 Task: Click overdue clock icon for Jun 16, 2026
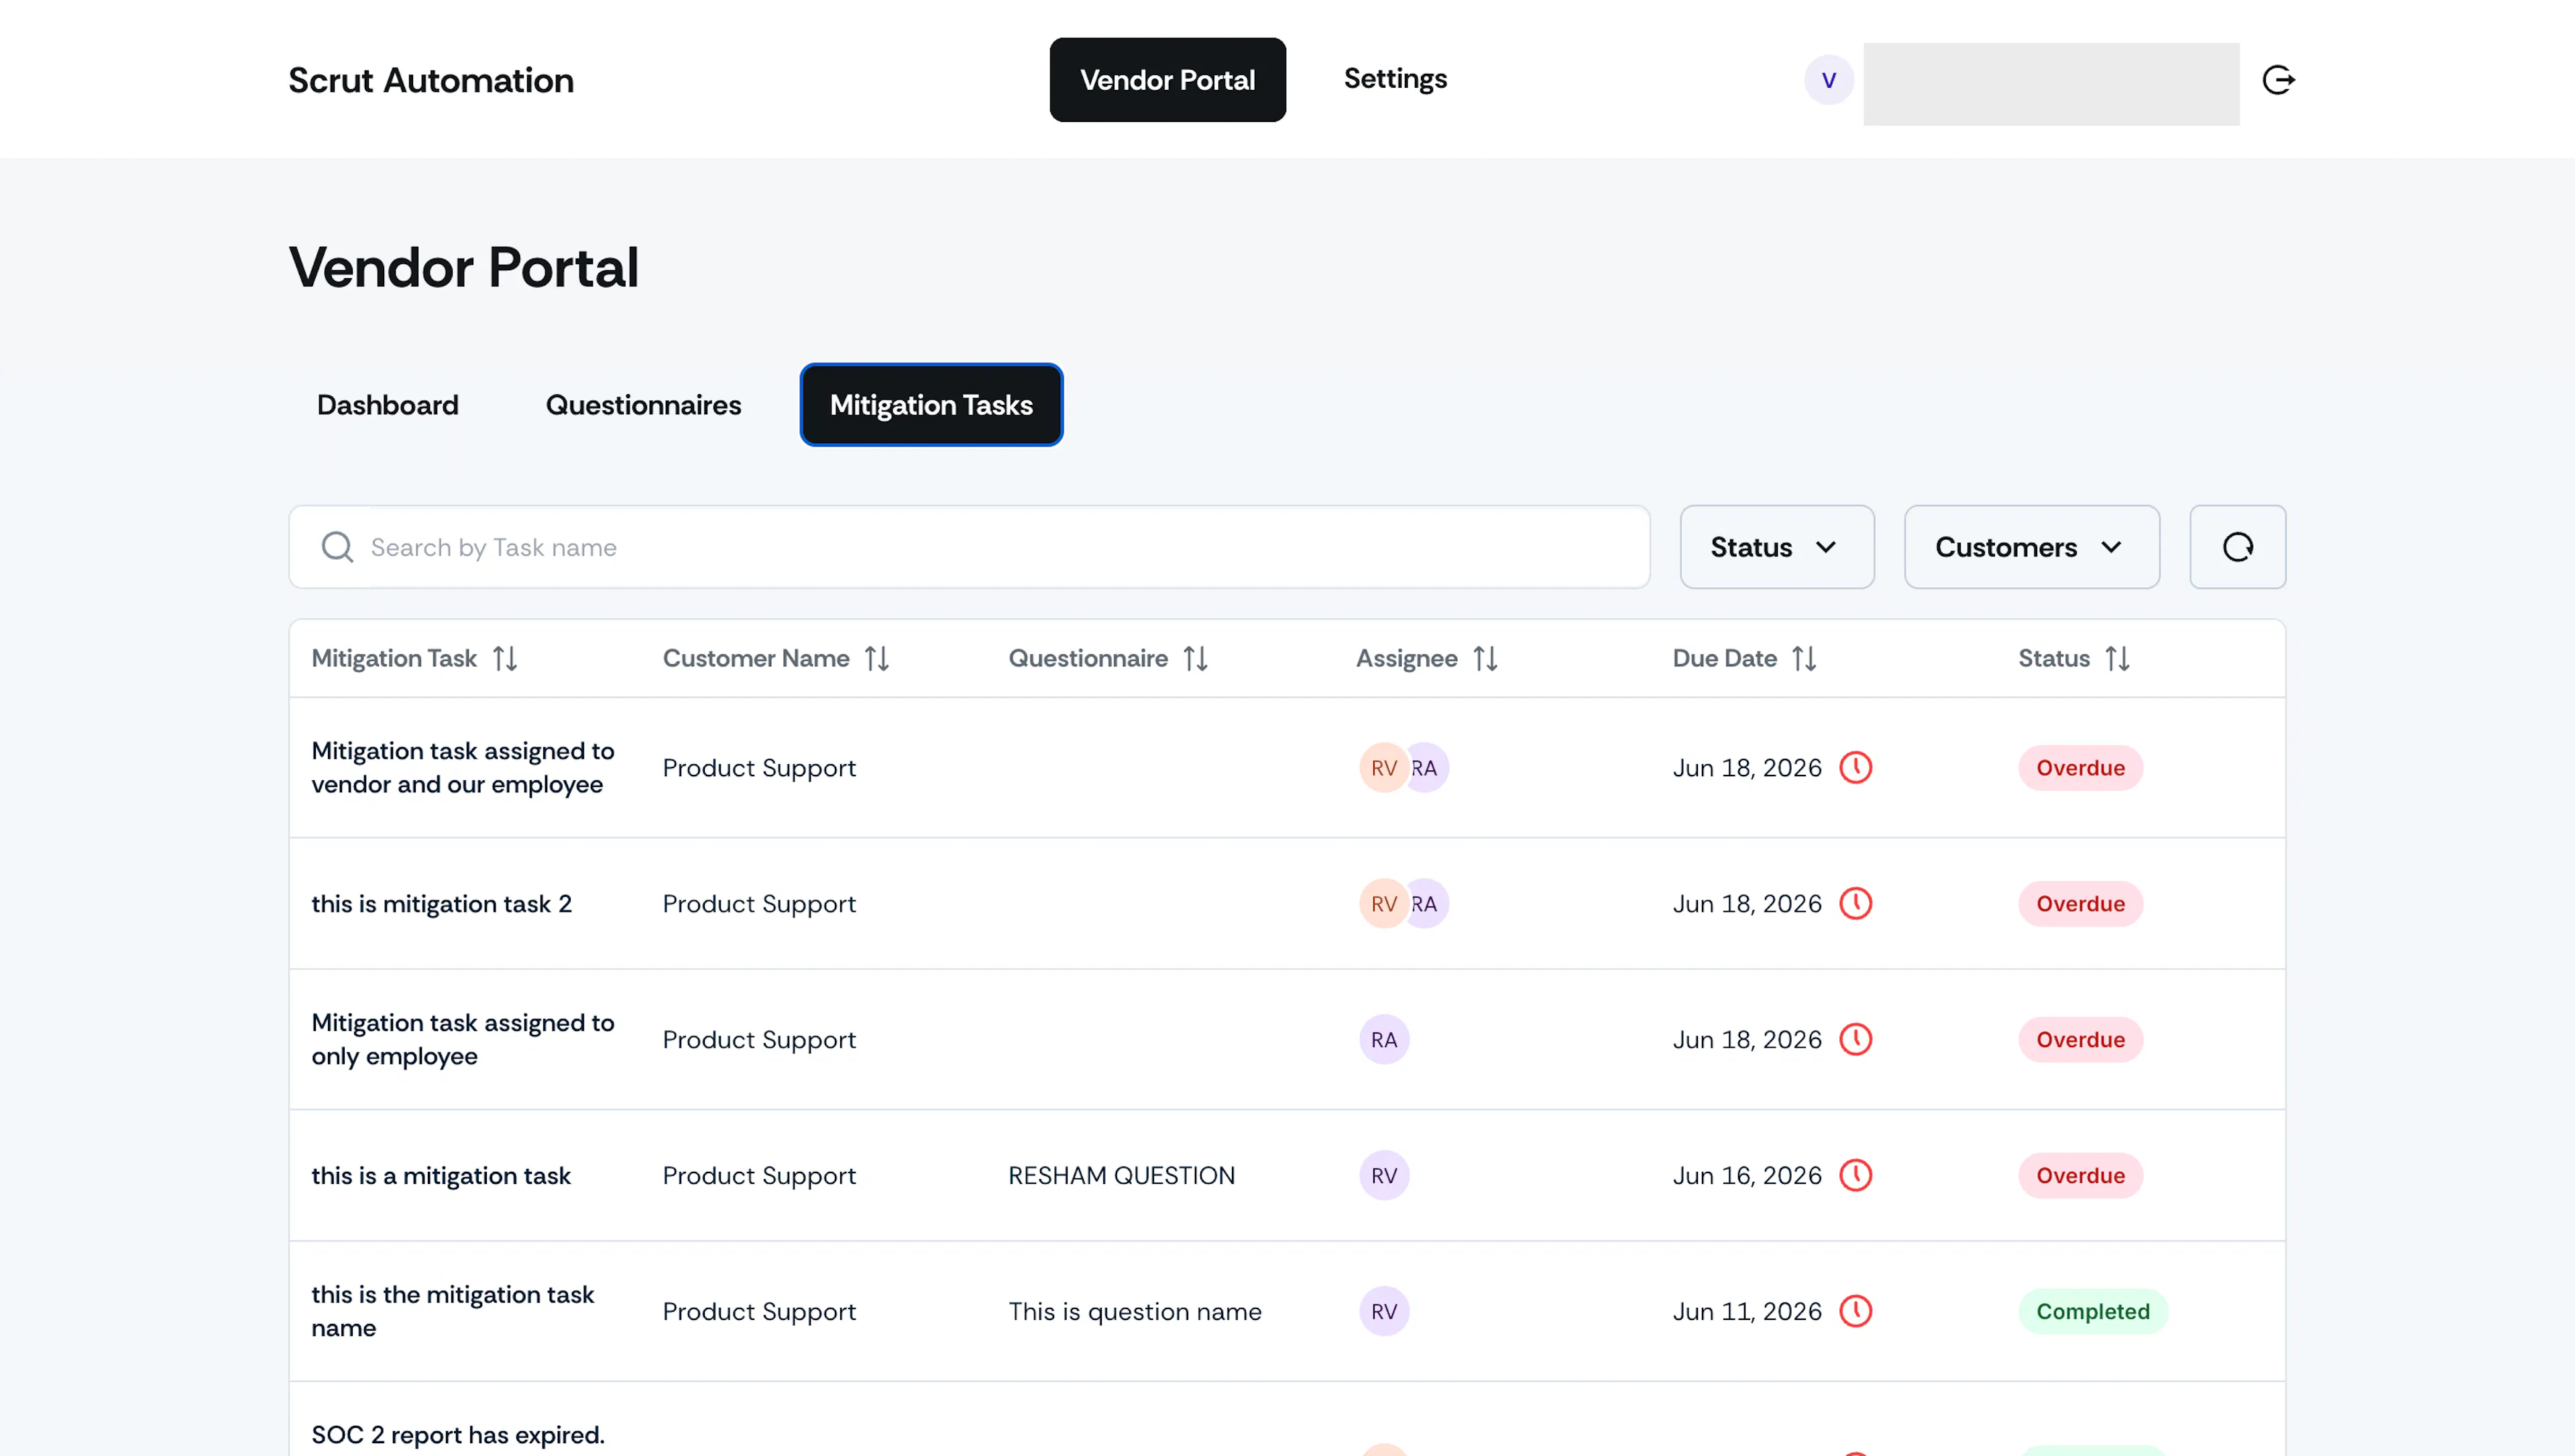(1856, 1175)
